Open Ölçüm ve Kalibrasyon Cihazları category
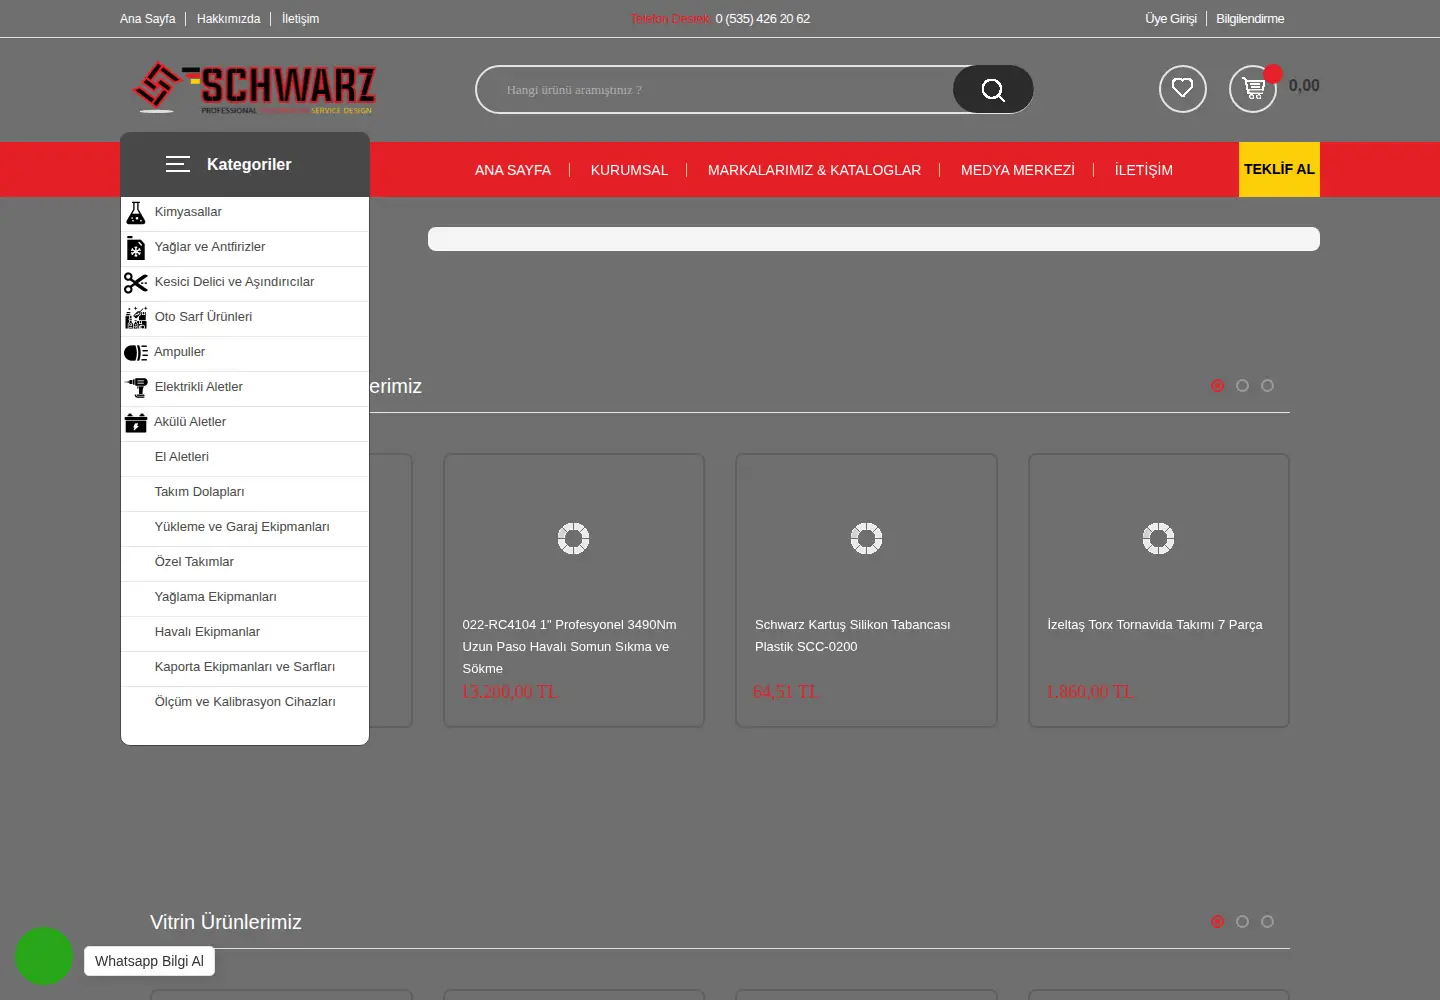 pyautogui.click(x=245, y=702)
